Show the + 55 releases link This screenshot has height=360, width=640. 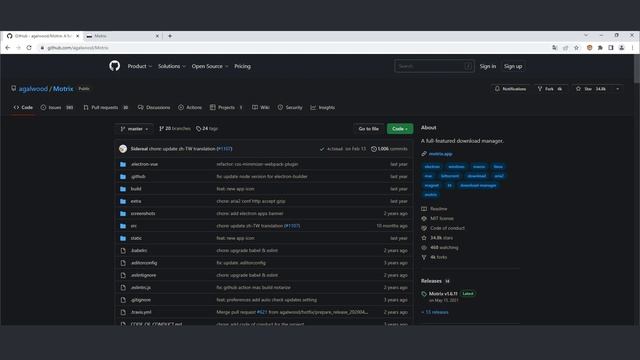435,312
